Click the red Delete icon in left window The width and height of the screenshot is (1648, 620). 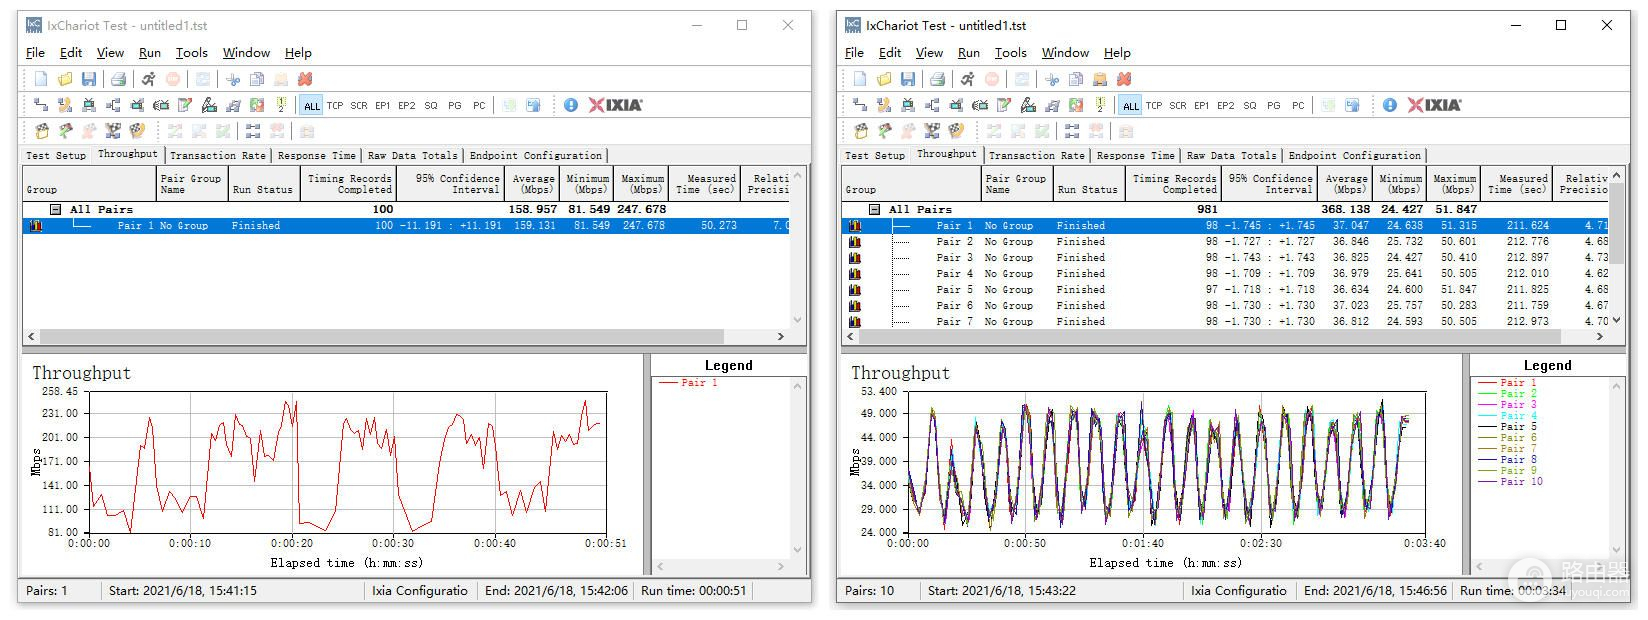[x=305, y=79]
